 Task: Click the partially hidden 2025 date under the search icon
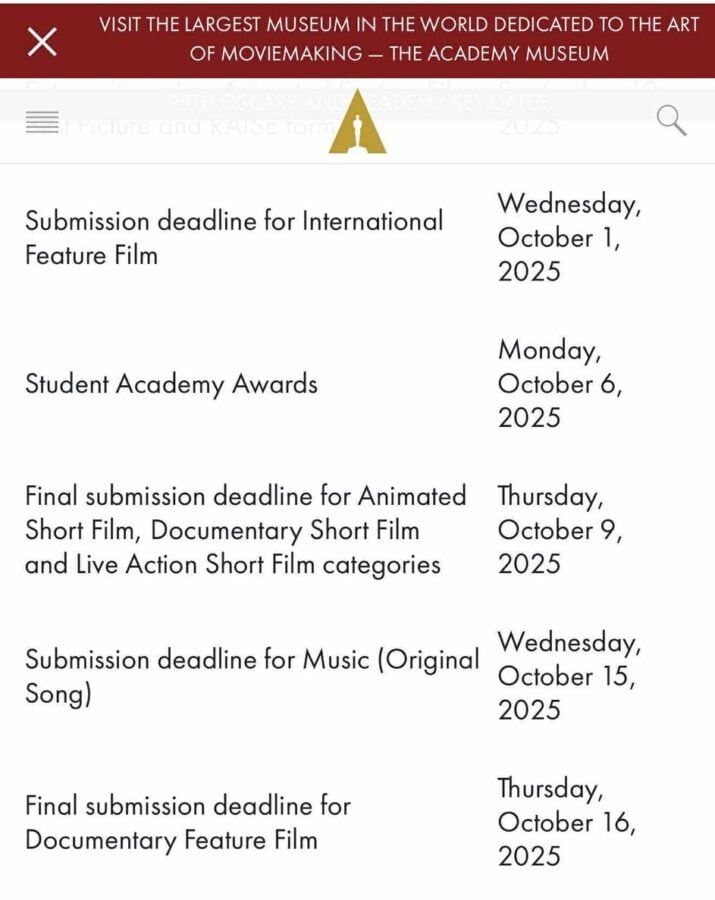pos(529,128)
